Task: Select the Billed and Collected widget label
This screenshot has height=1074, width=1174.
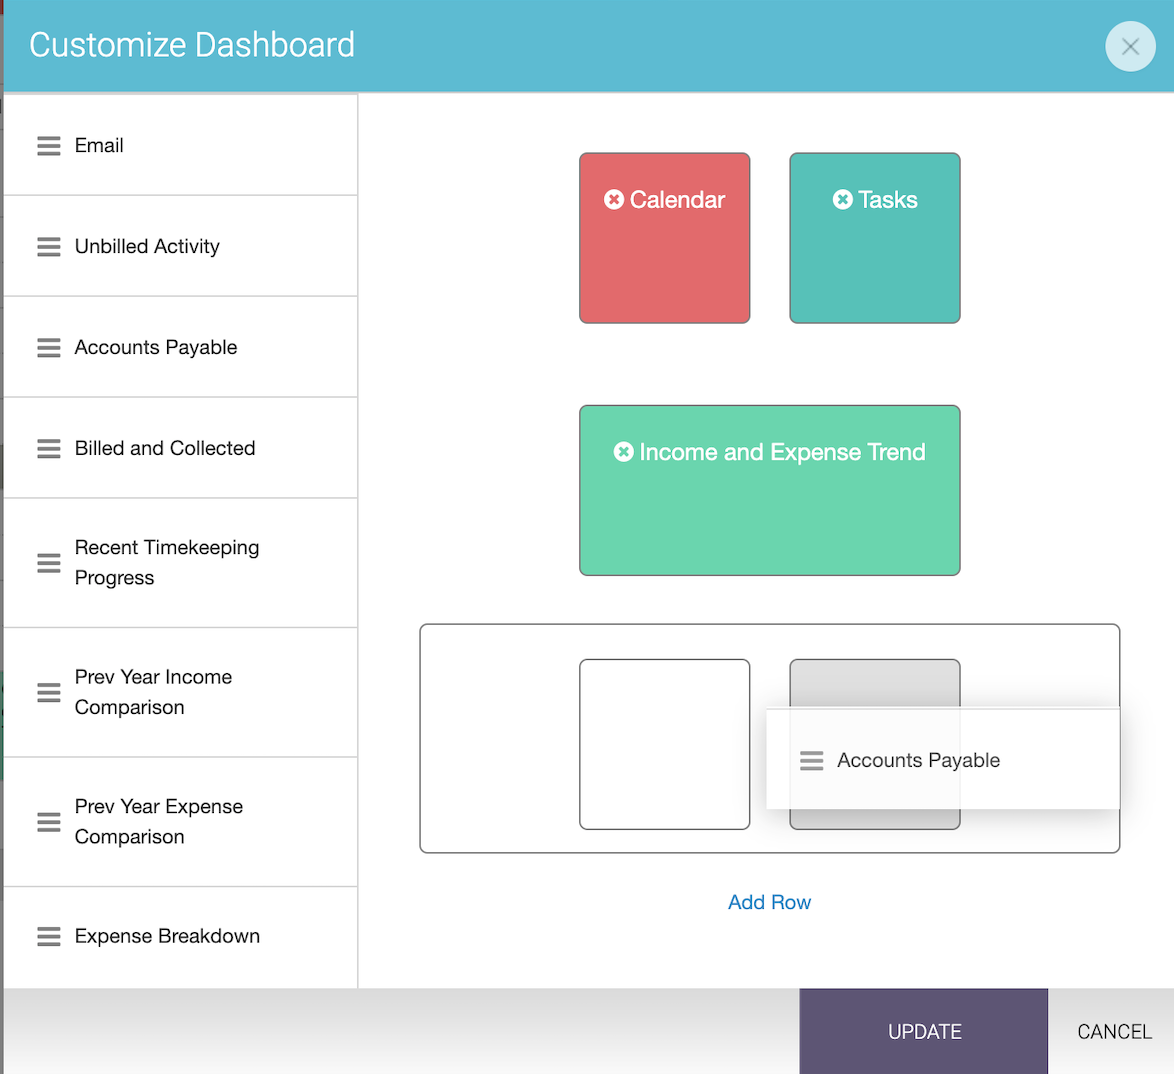Action: click(165, 448)
